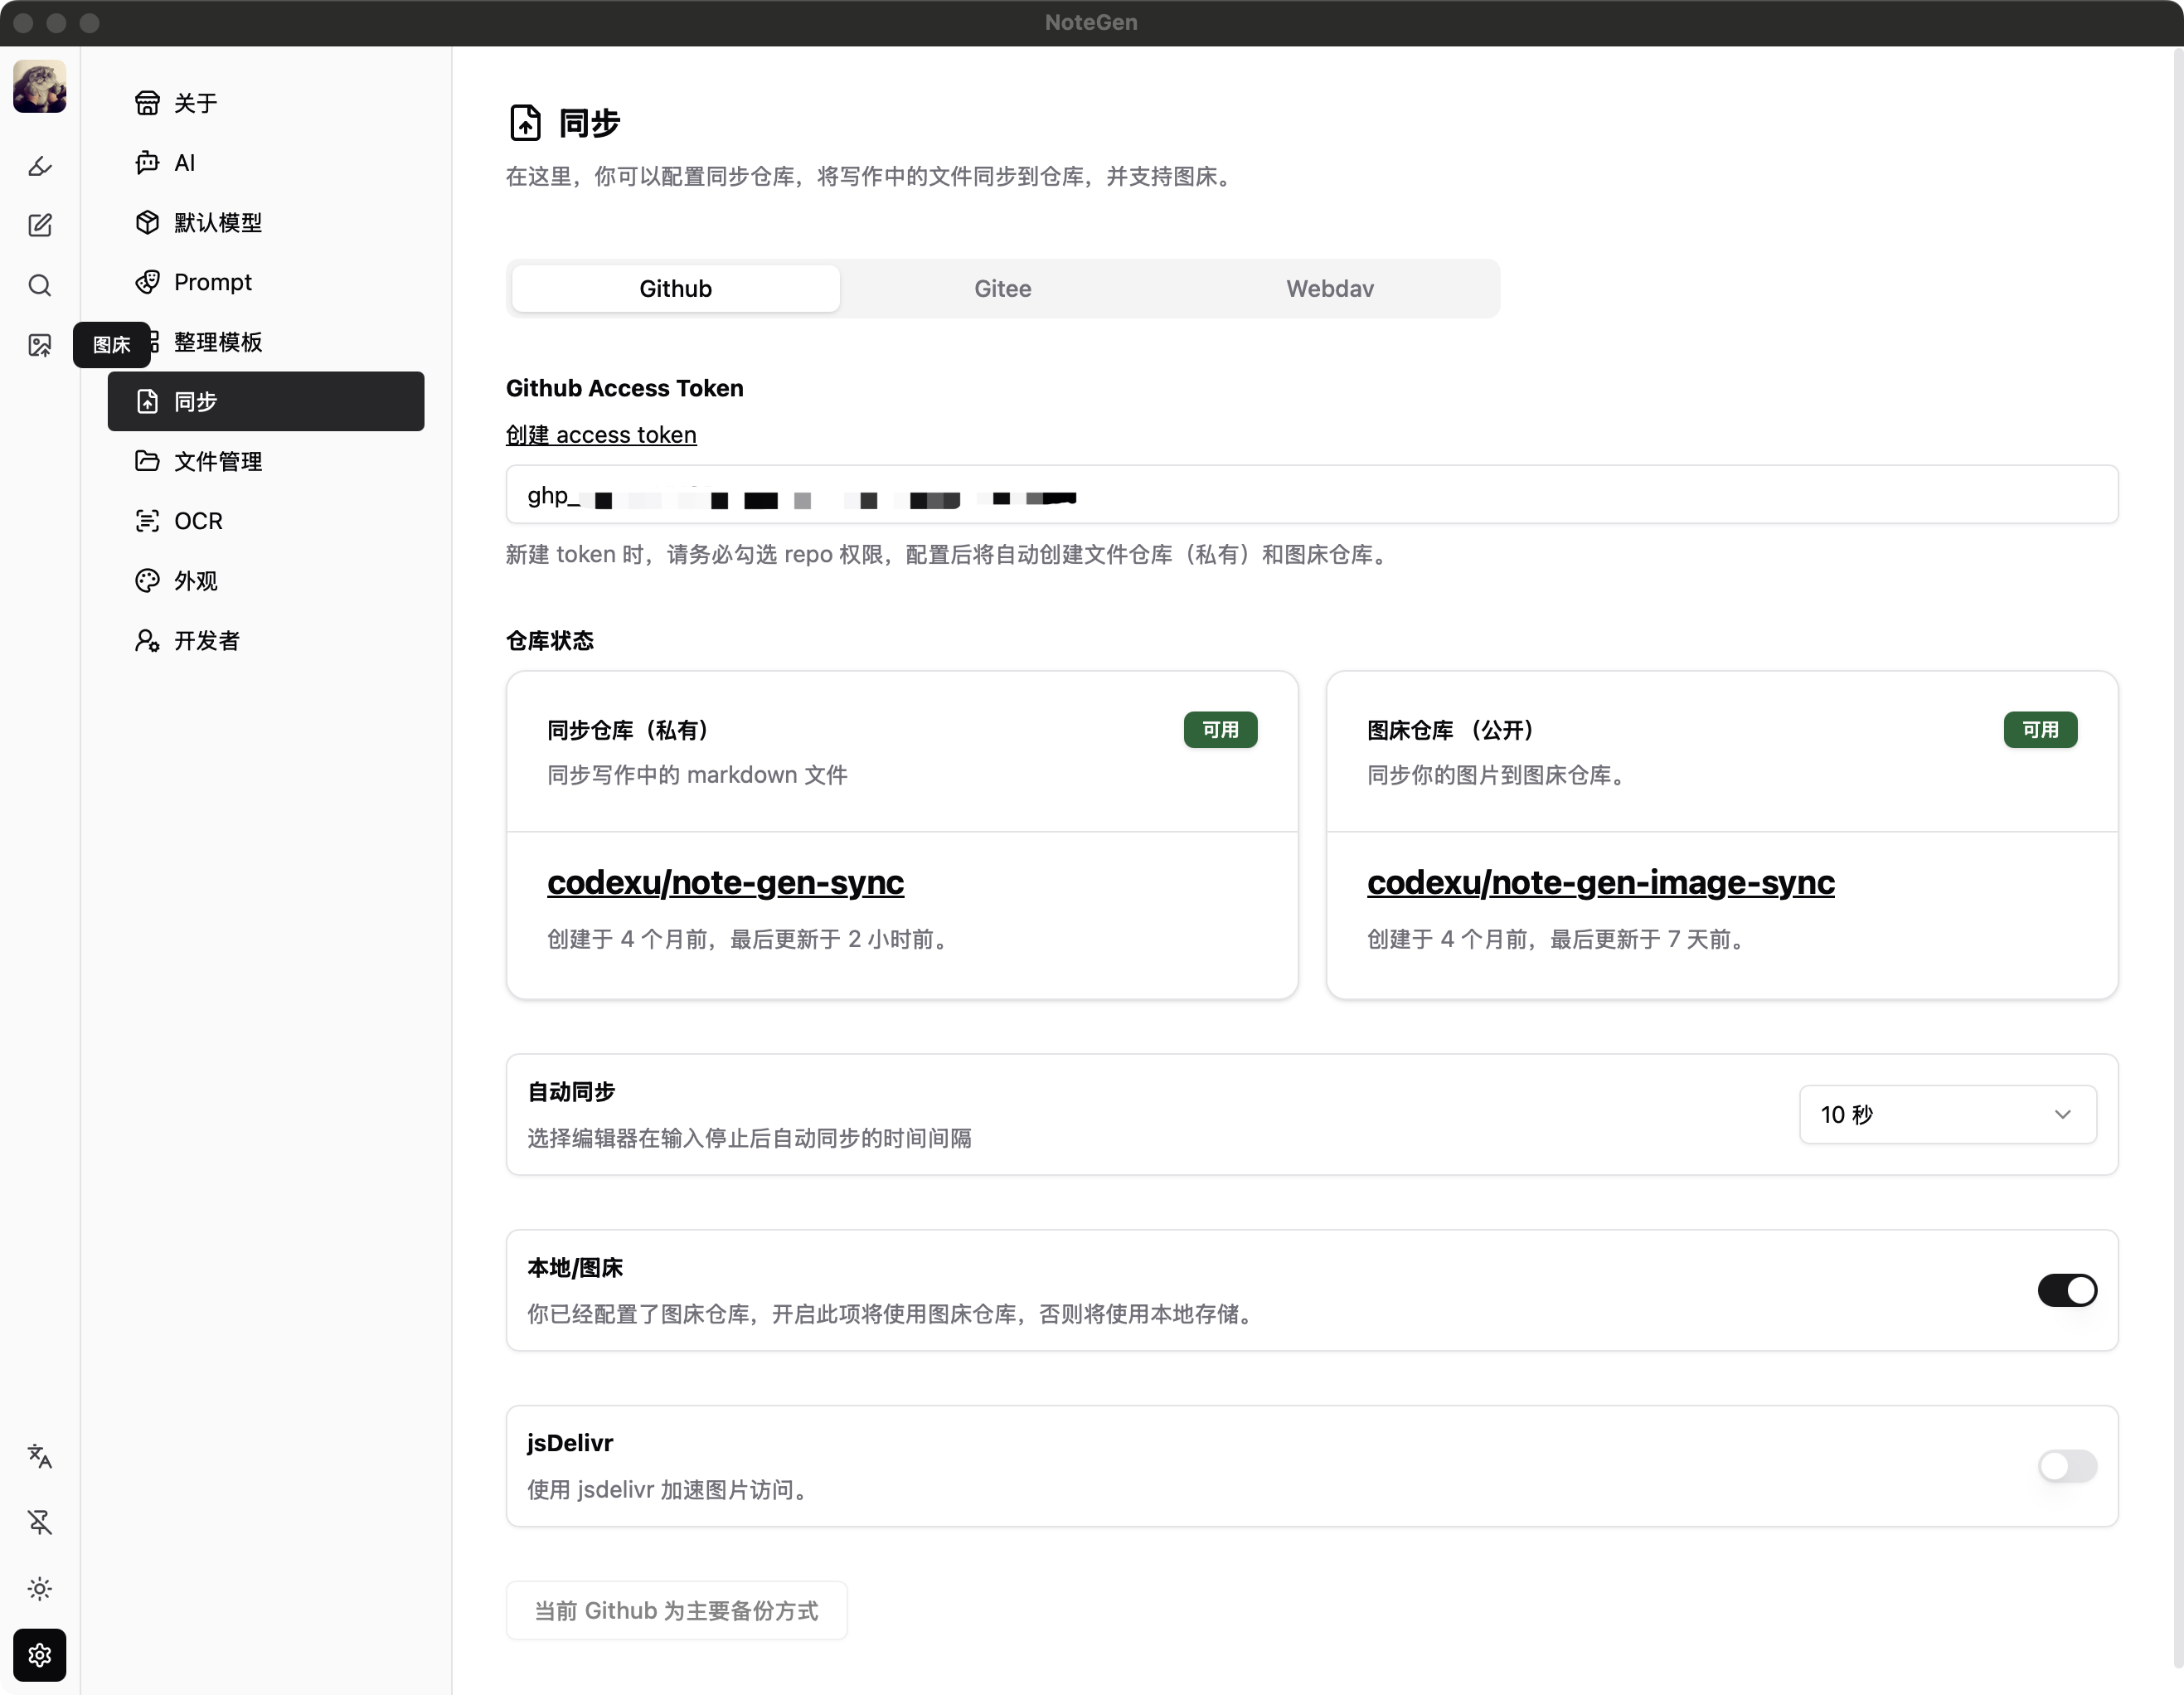
Task: Click the Prompt mask icon
Action: 147,282
